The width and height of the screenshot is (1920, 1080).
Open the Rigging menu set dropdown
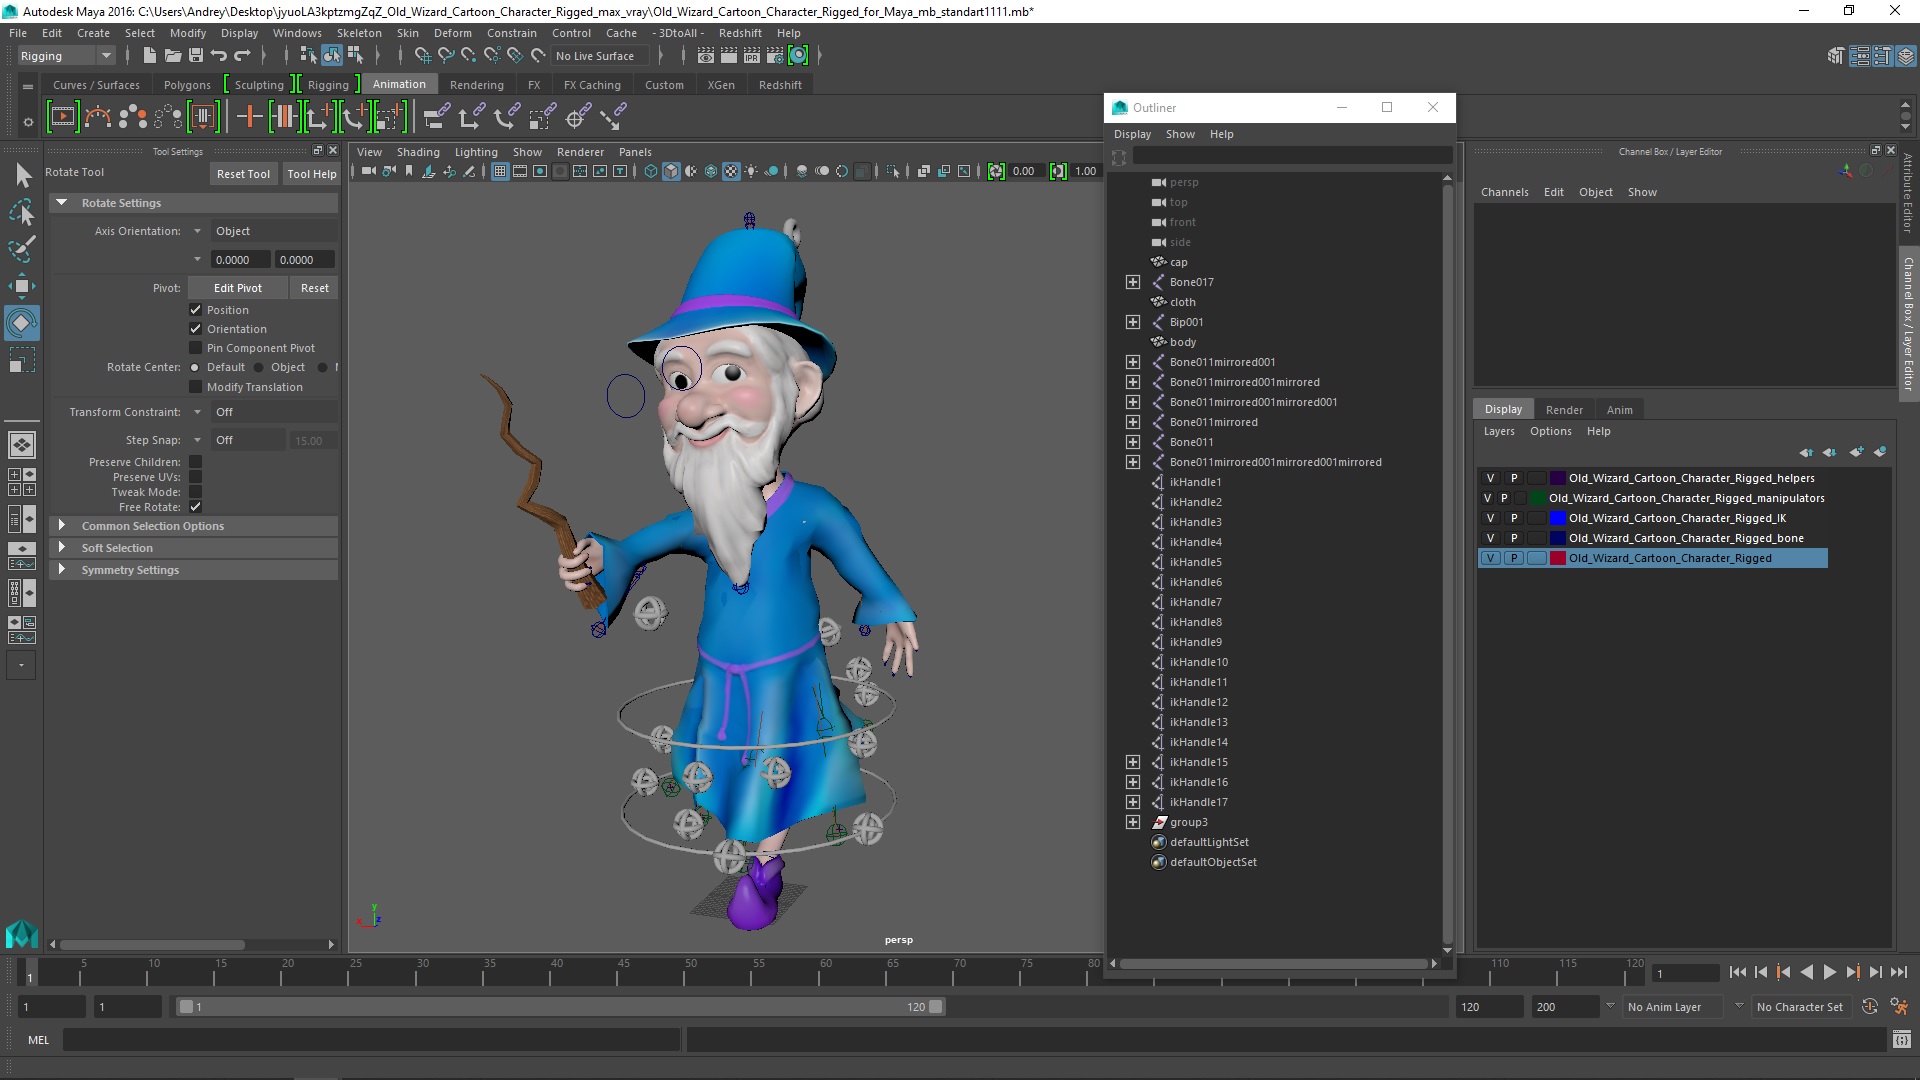coord(66,56)
